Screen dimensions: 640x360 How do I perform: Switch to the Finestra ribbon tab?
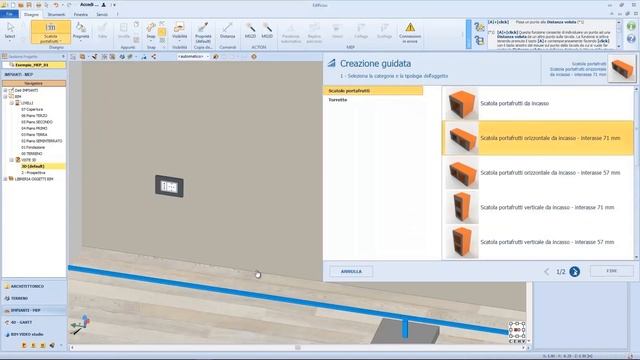tap(81, 14)
